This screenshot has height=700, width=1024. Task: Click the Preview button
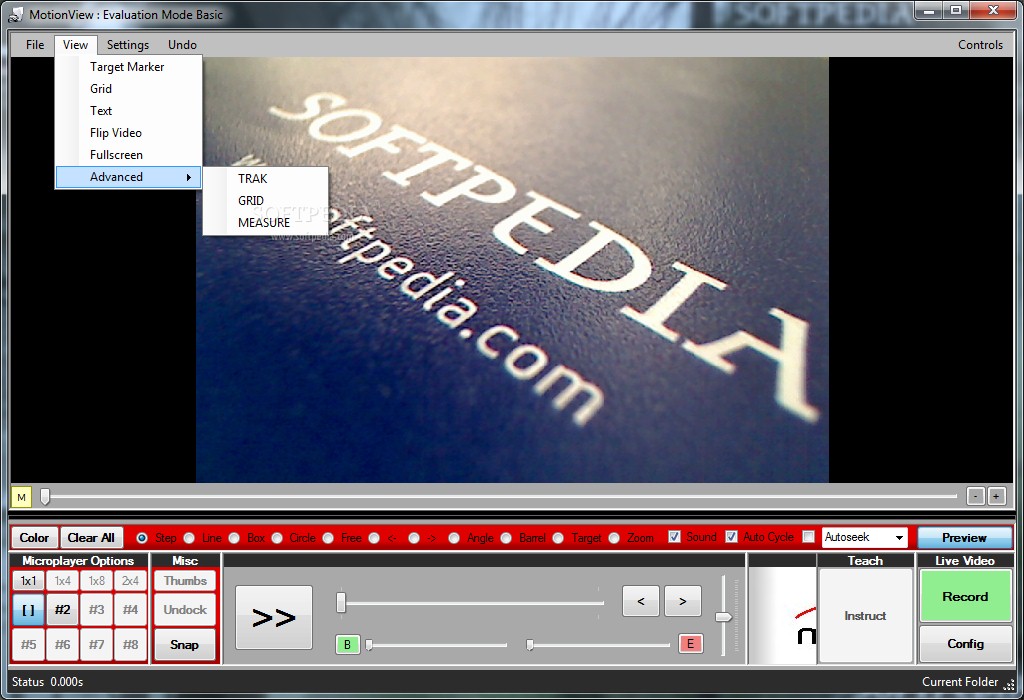coord(965,538)
